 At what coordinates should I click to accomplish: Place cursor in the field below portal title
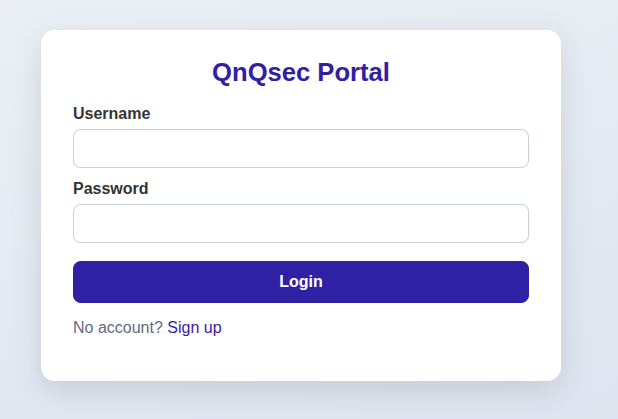click(x=300, y=148)
